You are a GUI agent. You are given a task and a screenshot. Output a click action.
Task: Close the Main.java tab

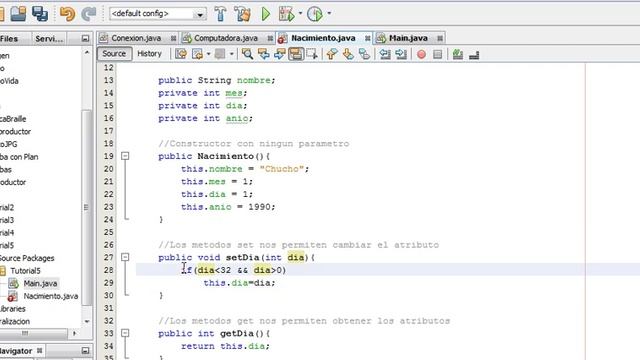(440, 38)
